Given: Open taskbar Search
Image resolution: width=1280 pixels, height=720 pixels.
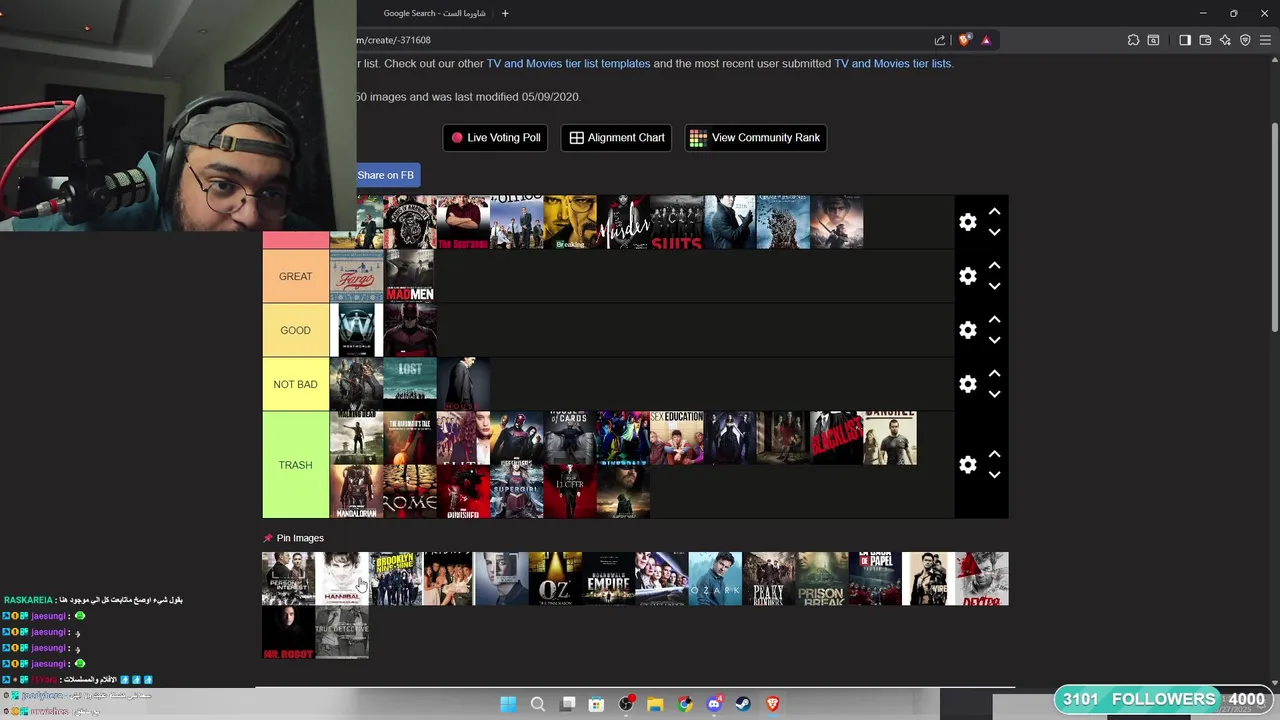Looking at the screenshot, I should click(537, 704).
